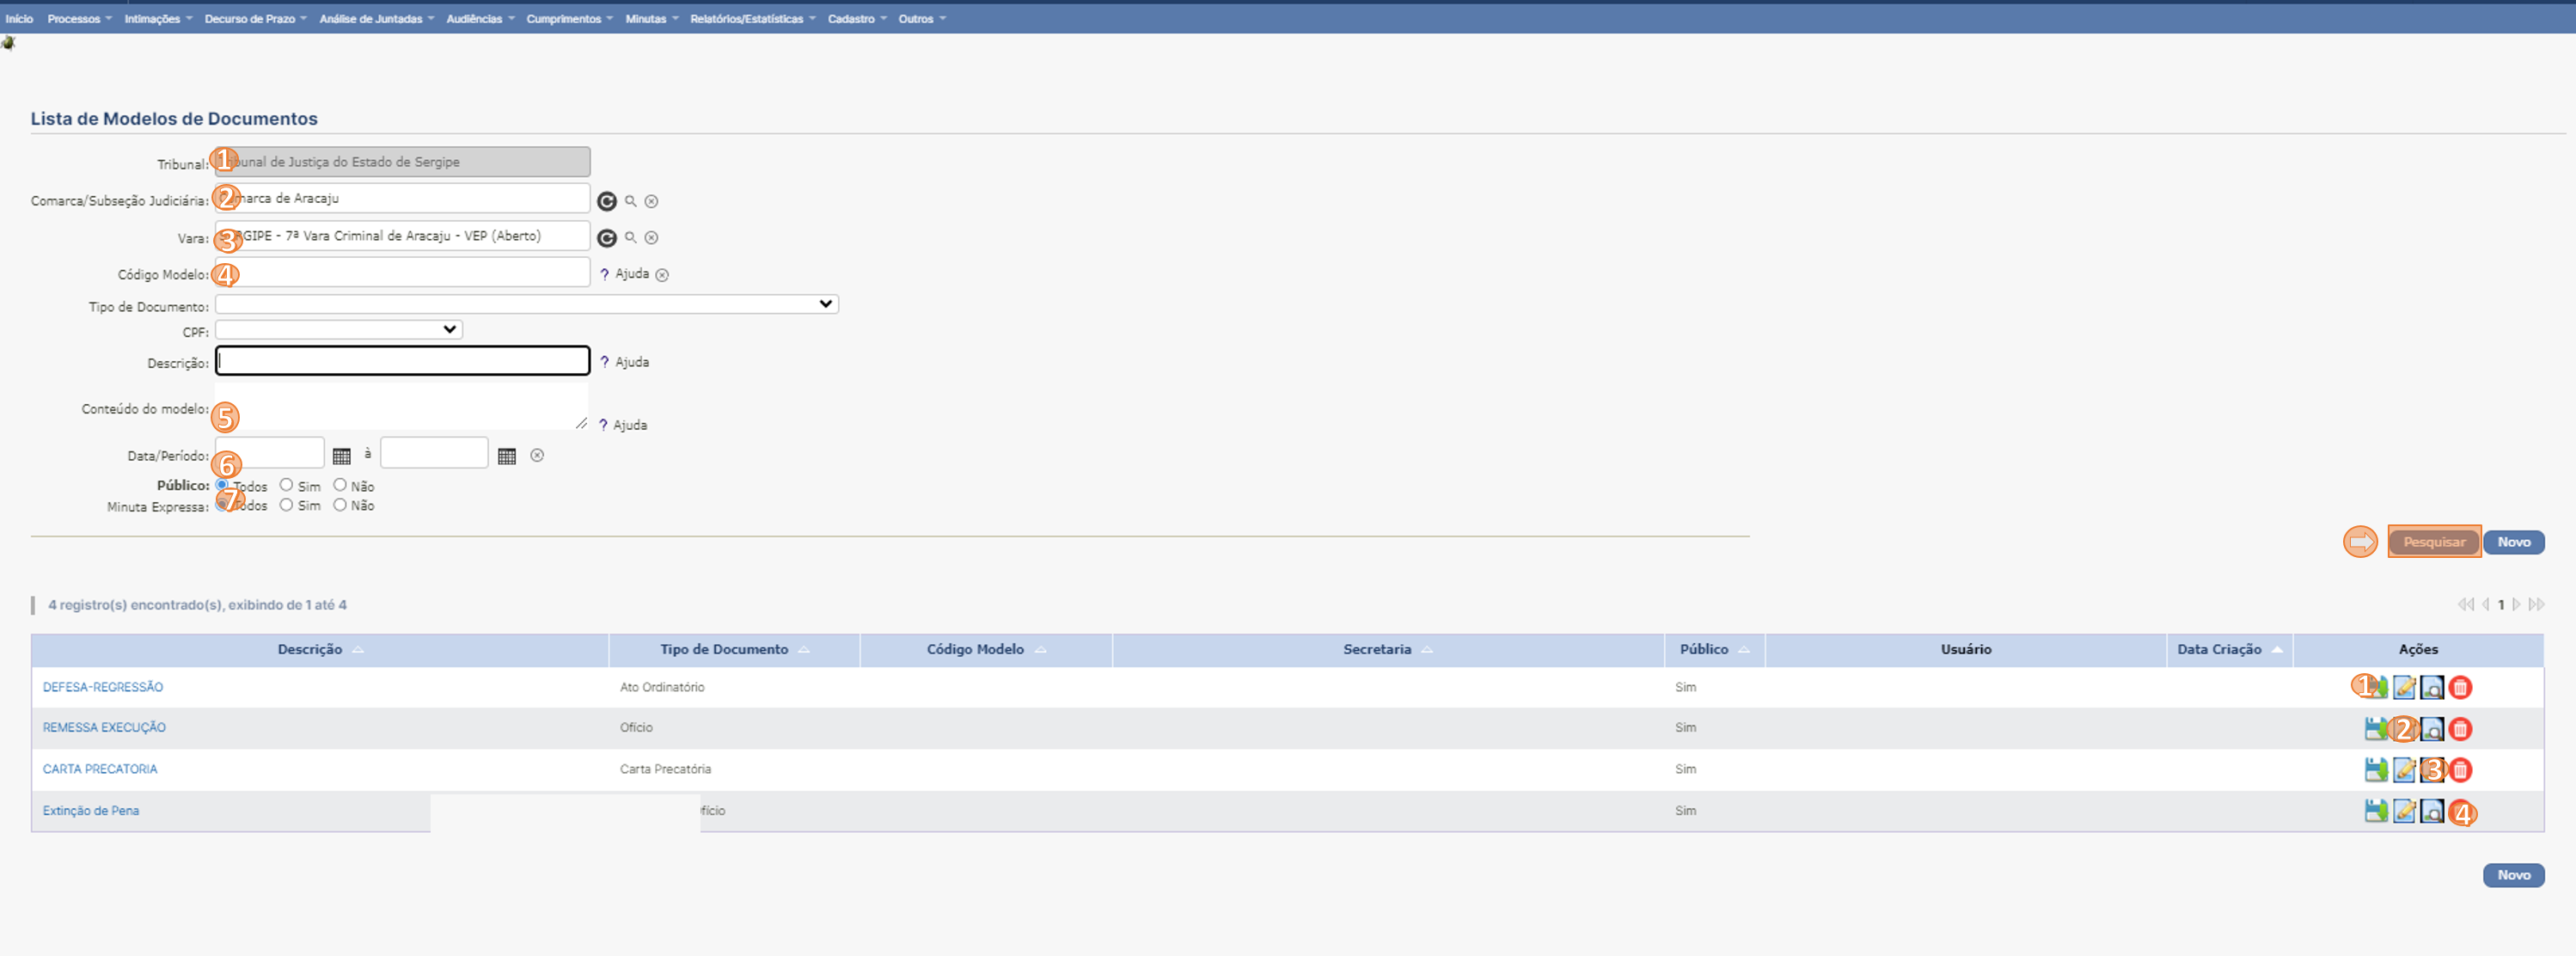Screen dimensions: 2576x956
Task: Edit the DEFESA-REGRESSÃO model
Action: point(2404,687)
